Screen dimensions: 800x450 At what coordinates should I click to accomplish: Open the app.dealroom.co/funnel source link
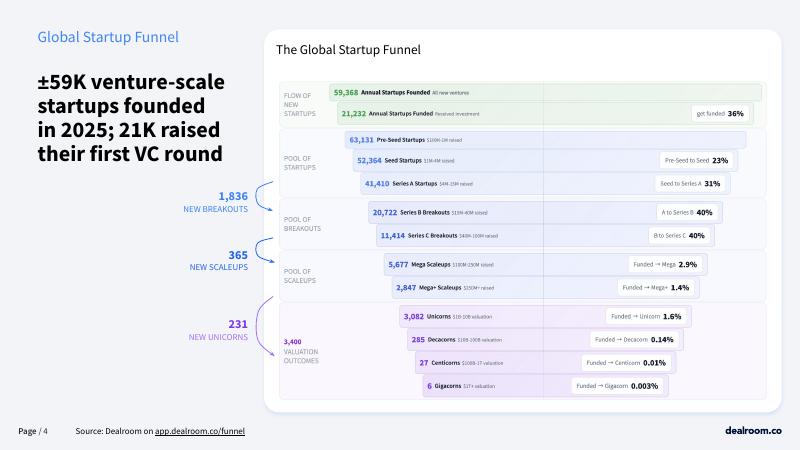(x=200, y=431)
